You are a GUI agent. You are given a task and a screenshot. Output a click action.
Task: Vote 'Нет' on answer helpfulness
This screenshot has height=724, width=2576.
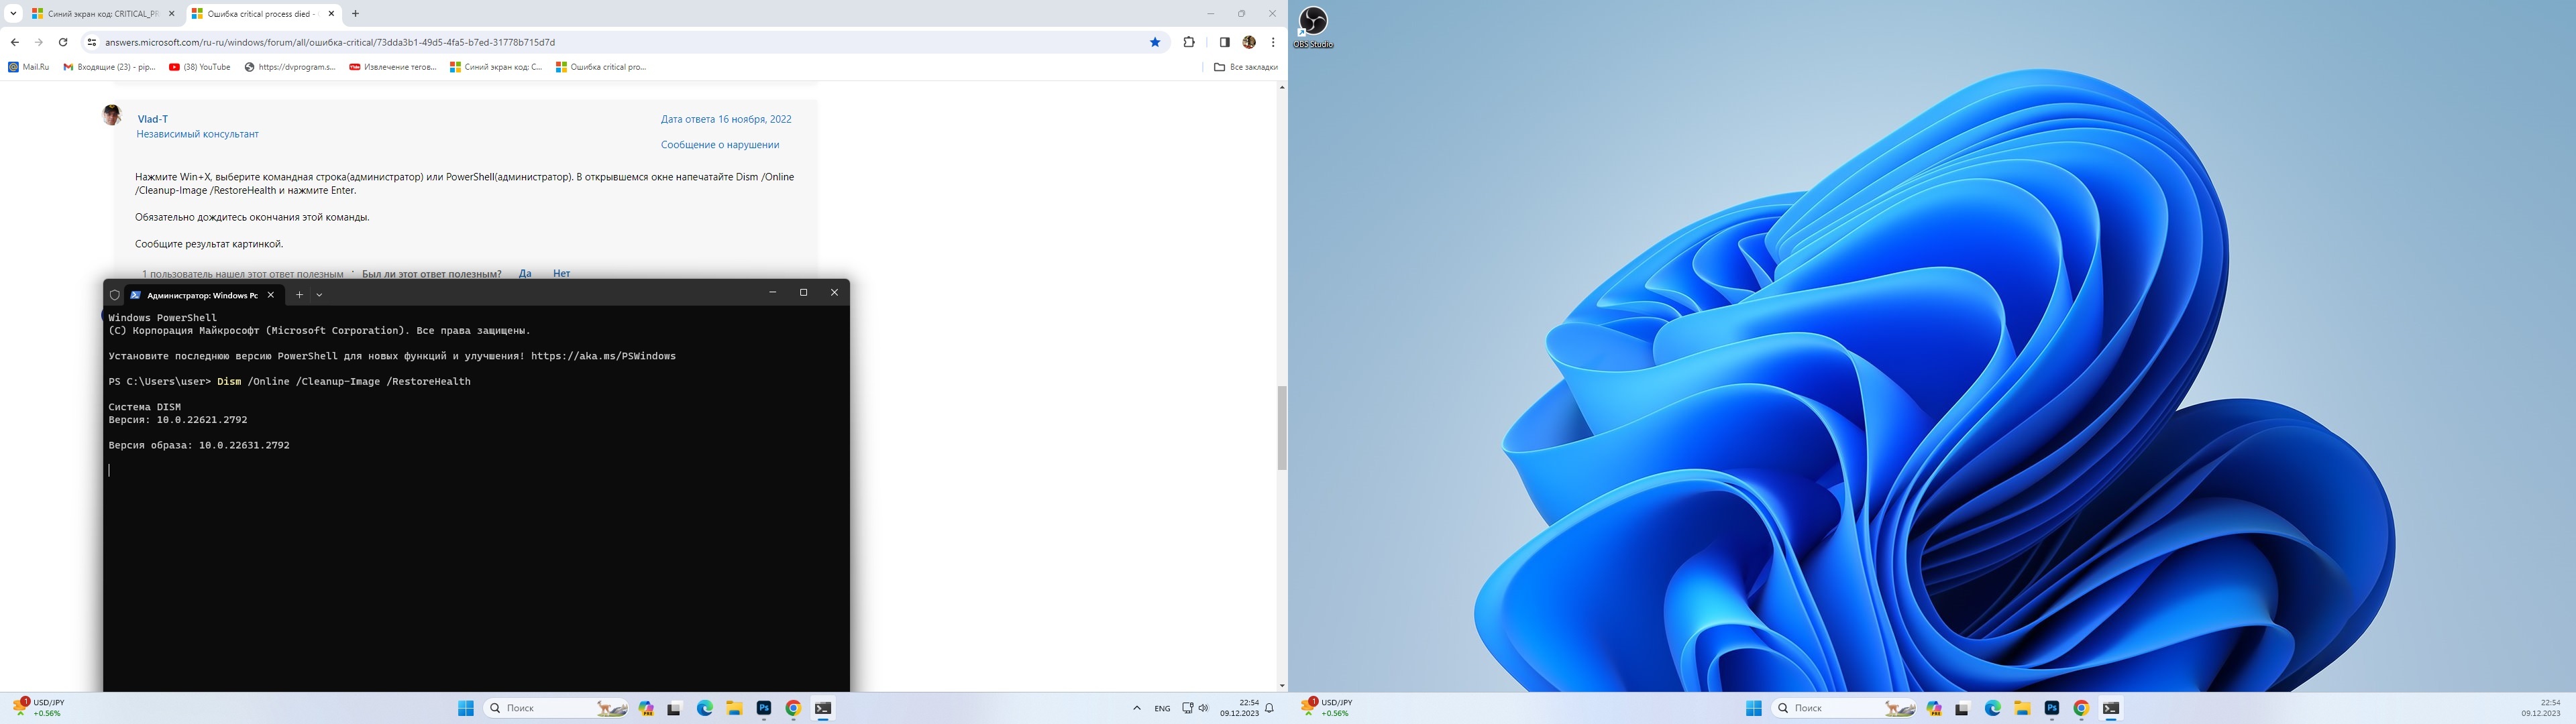click(x=561, y=274)
